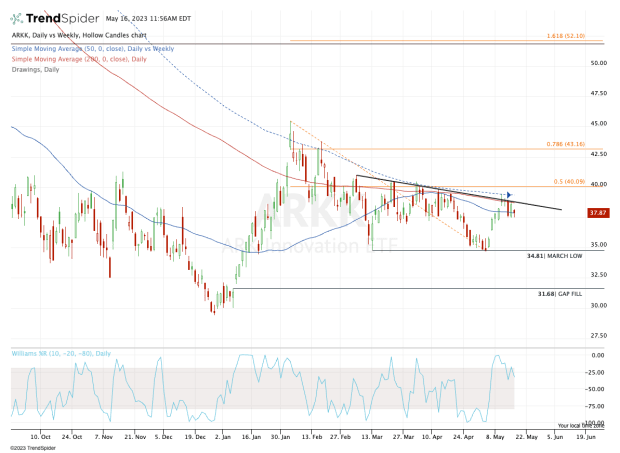
Task: Click the '8. May' date axis label
Action: (495, 437)
